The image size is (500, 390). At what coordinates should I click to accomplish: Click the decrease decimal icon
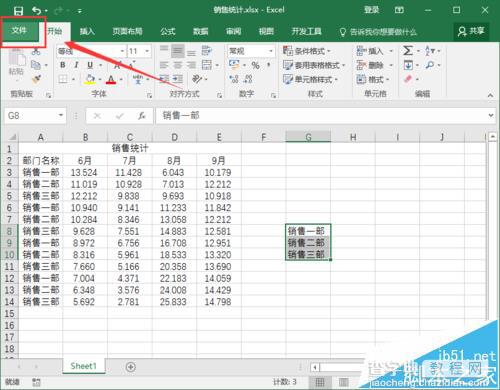click(x=248, y=79)
